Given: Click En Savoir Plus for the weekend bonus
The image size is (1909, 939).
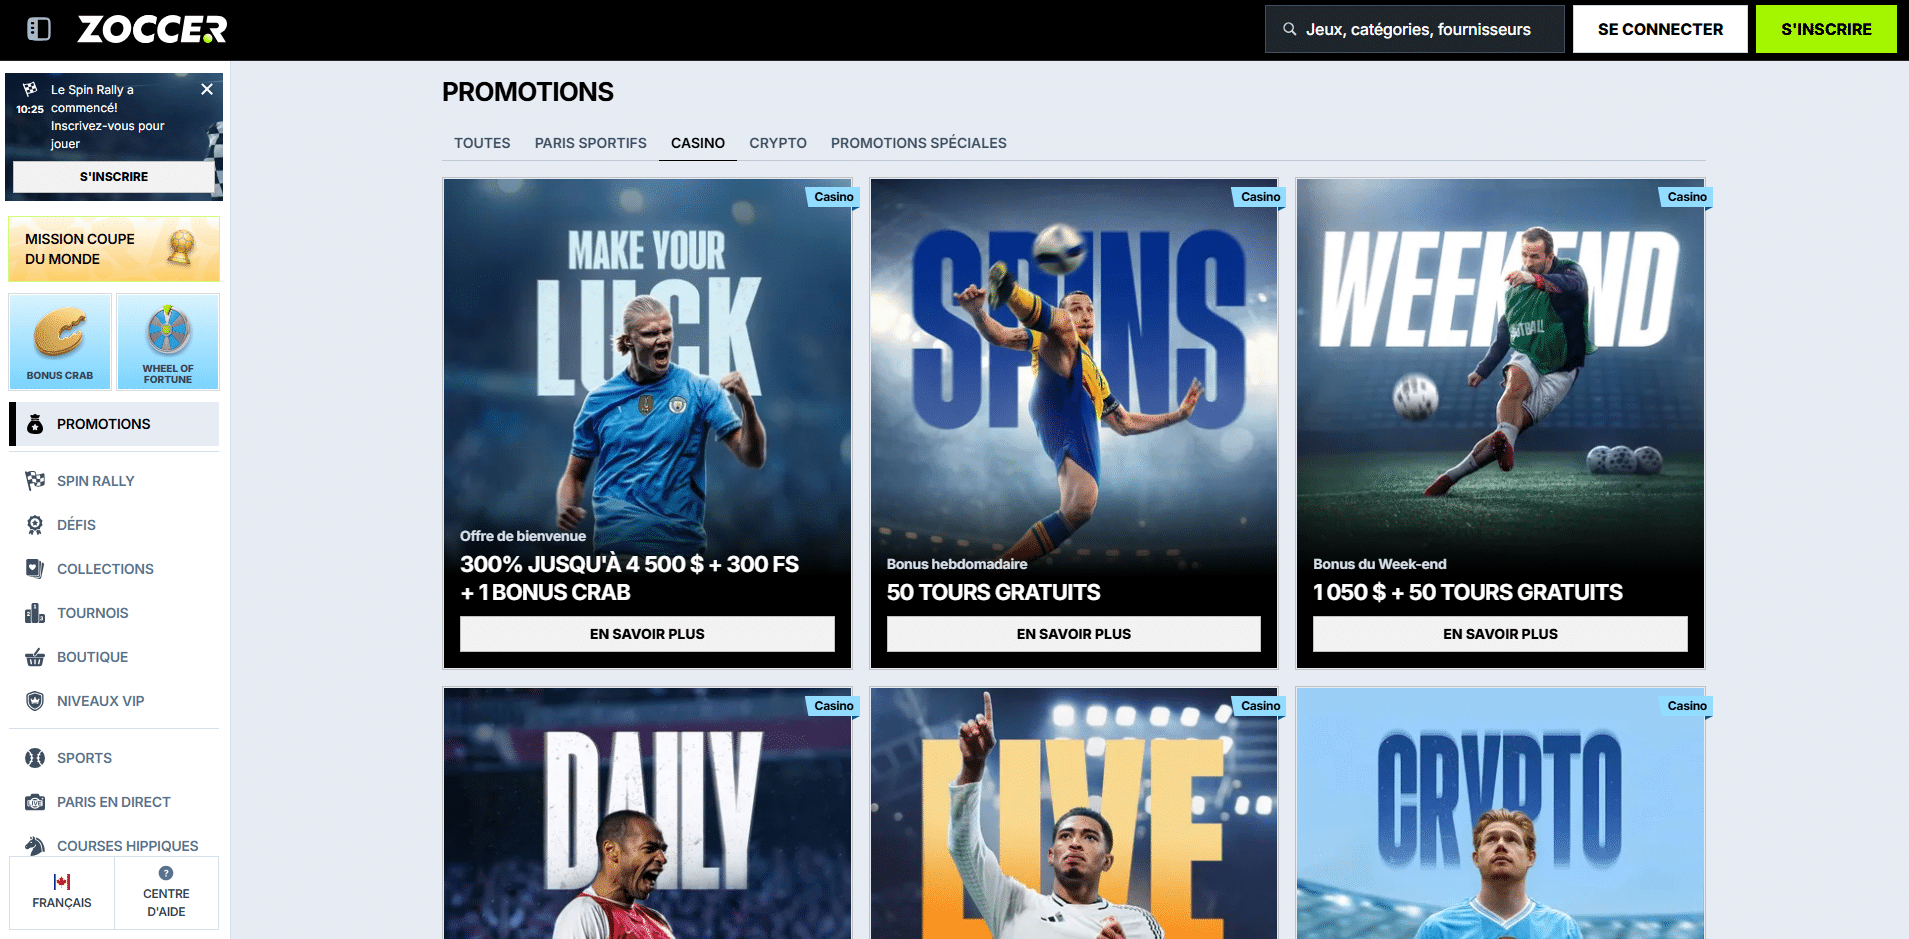Looking at the screenshot, I should pos(1500,634).
